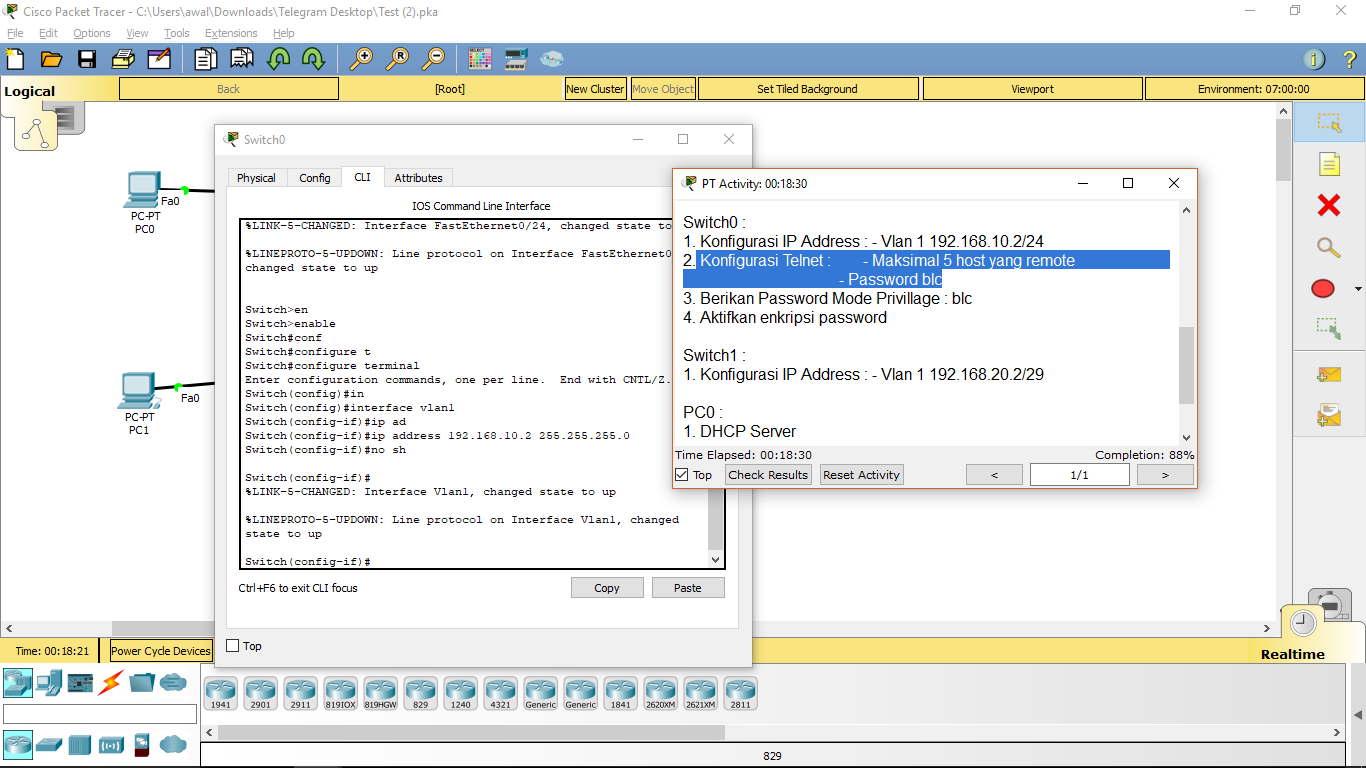Select the red Delete tool
Image resolution: width=1366 pixels, height=768 pixels.
[x=1329, y=206]
